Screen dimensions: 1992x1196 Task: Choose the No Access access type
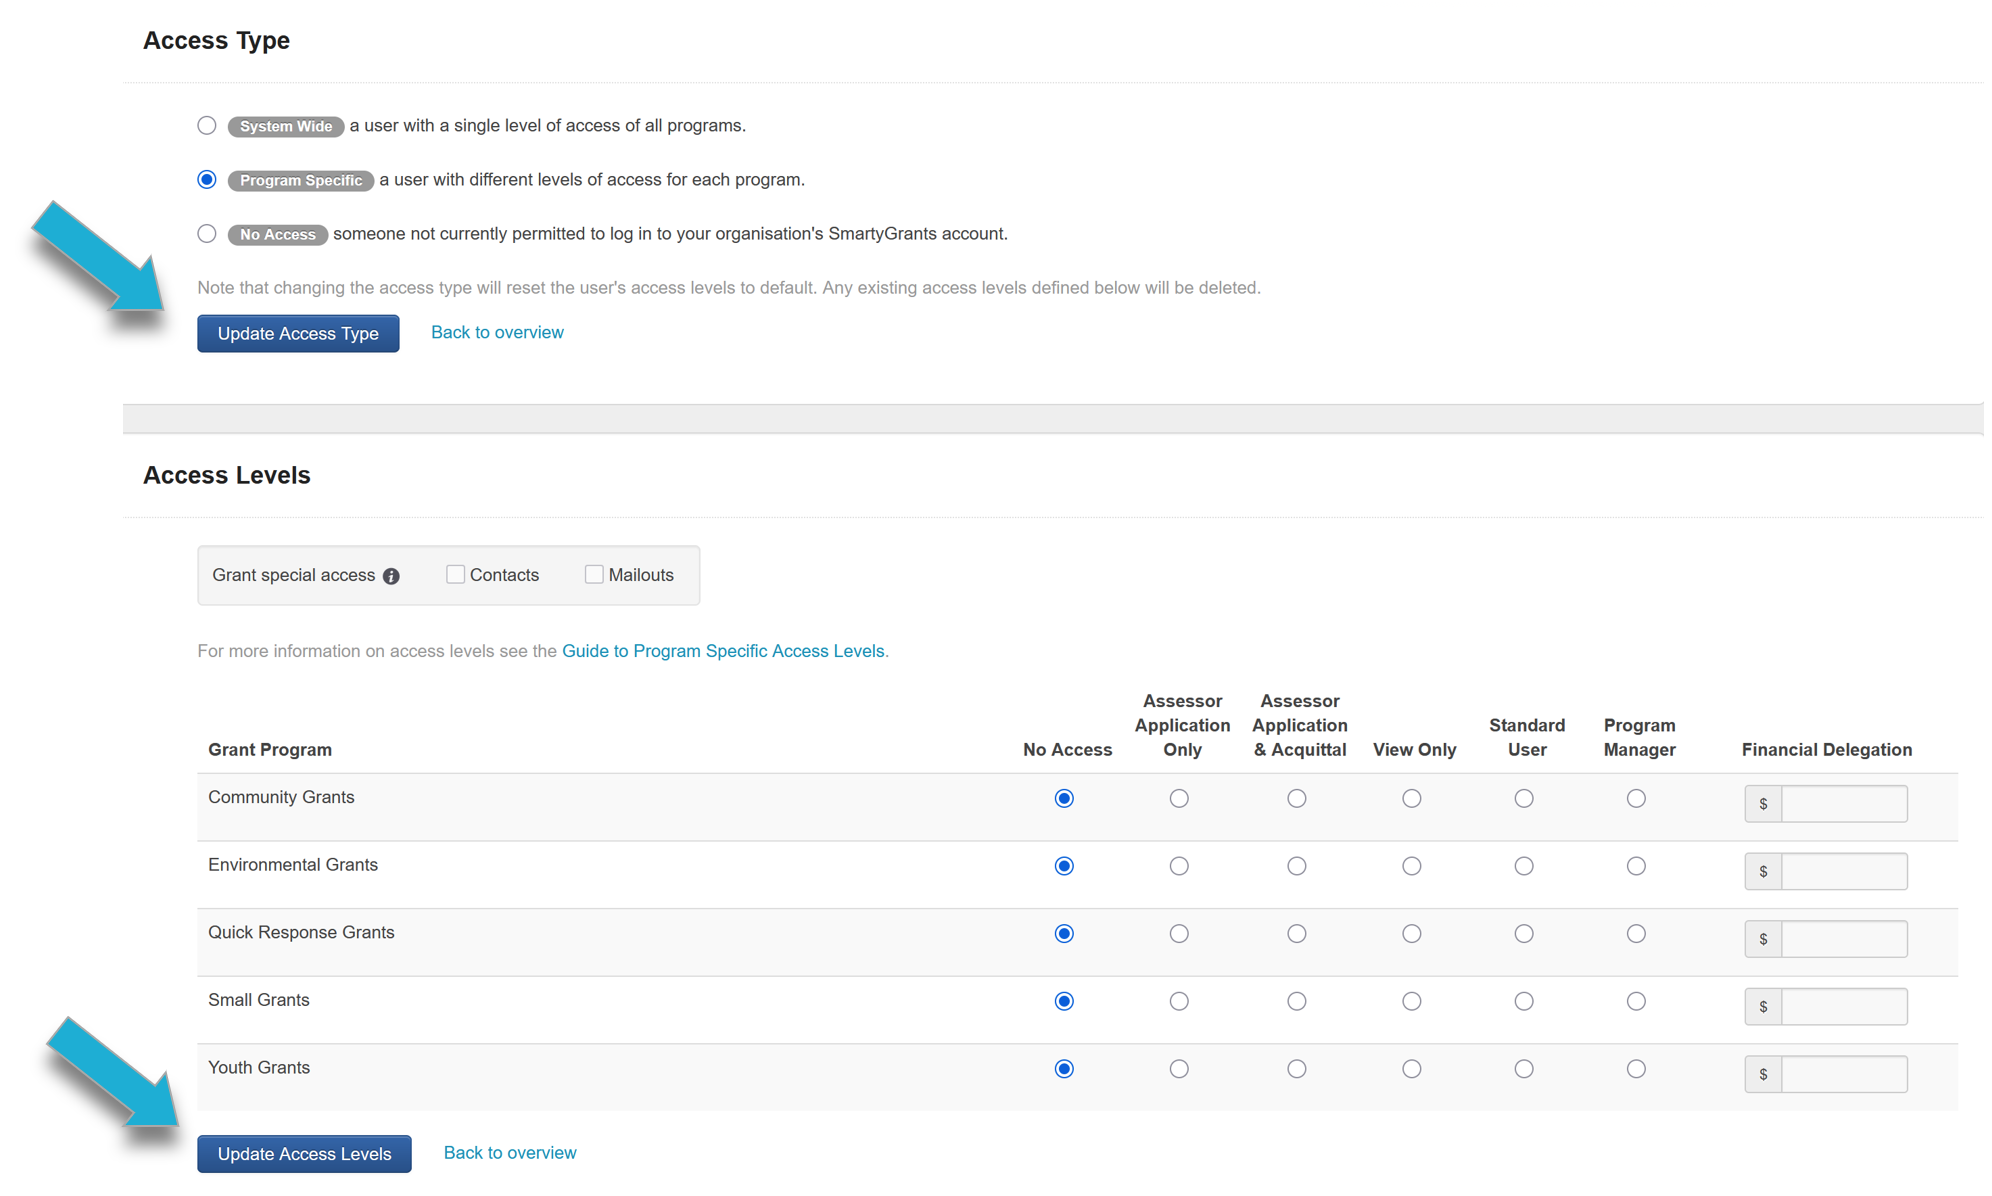point(207,234)
